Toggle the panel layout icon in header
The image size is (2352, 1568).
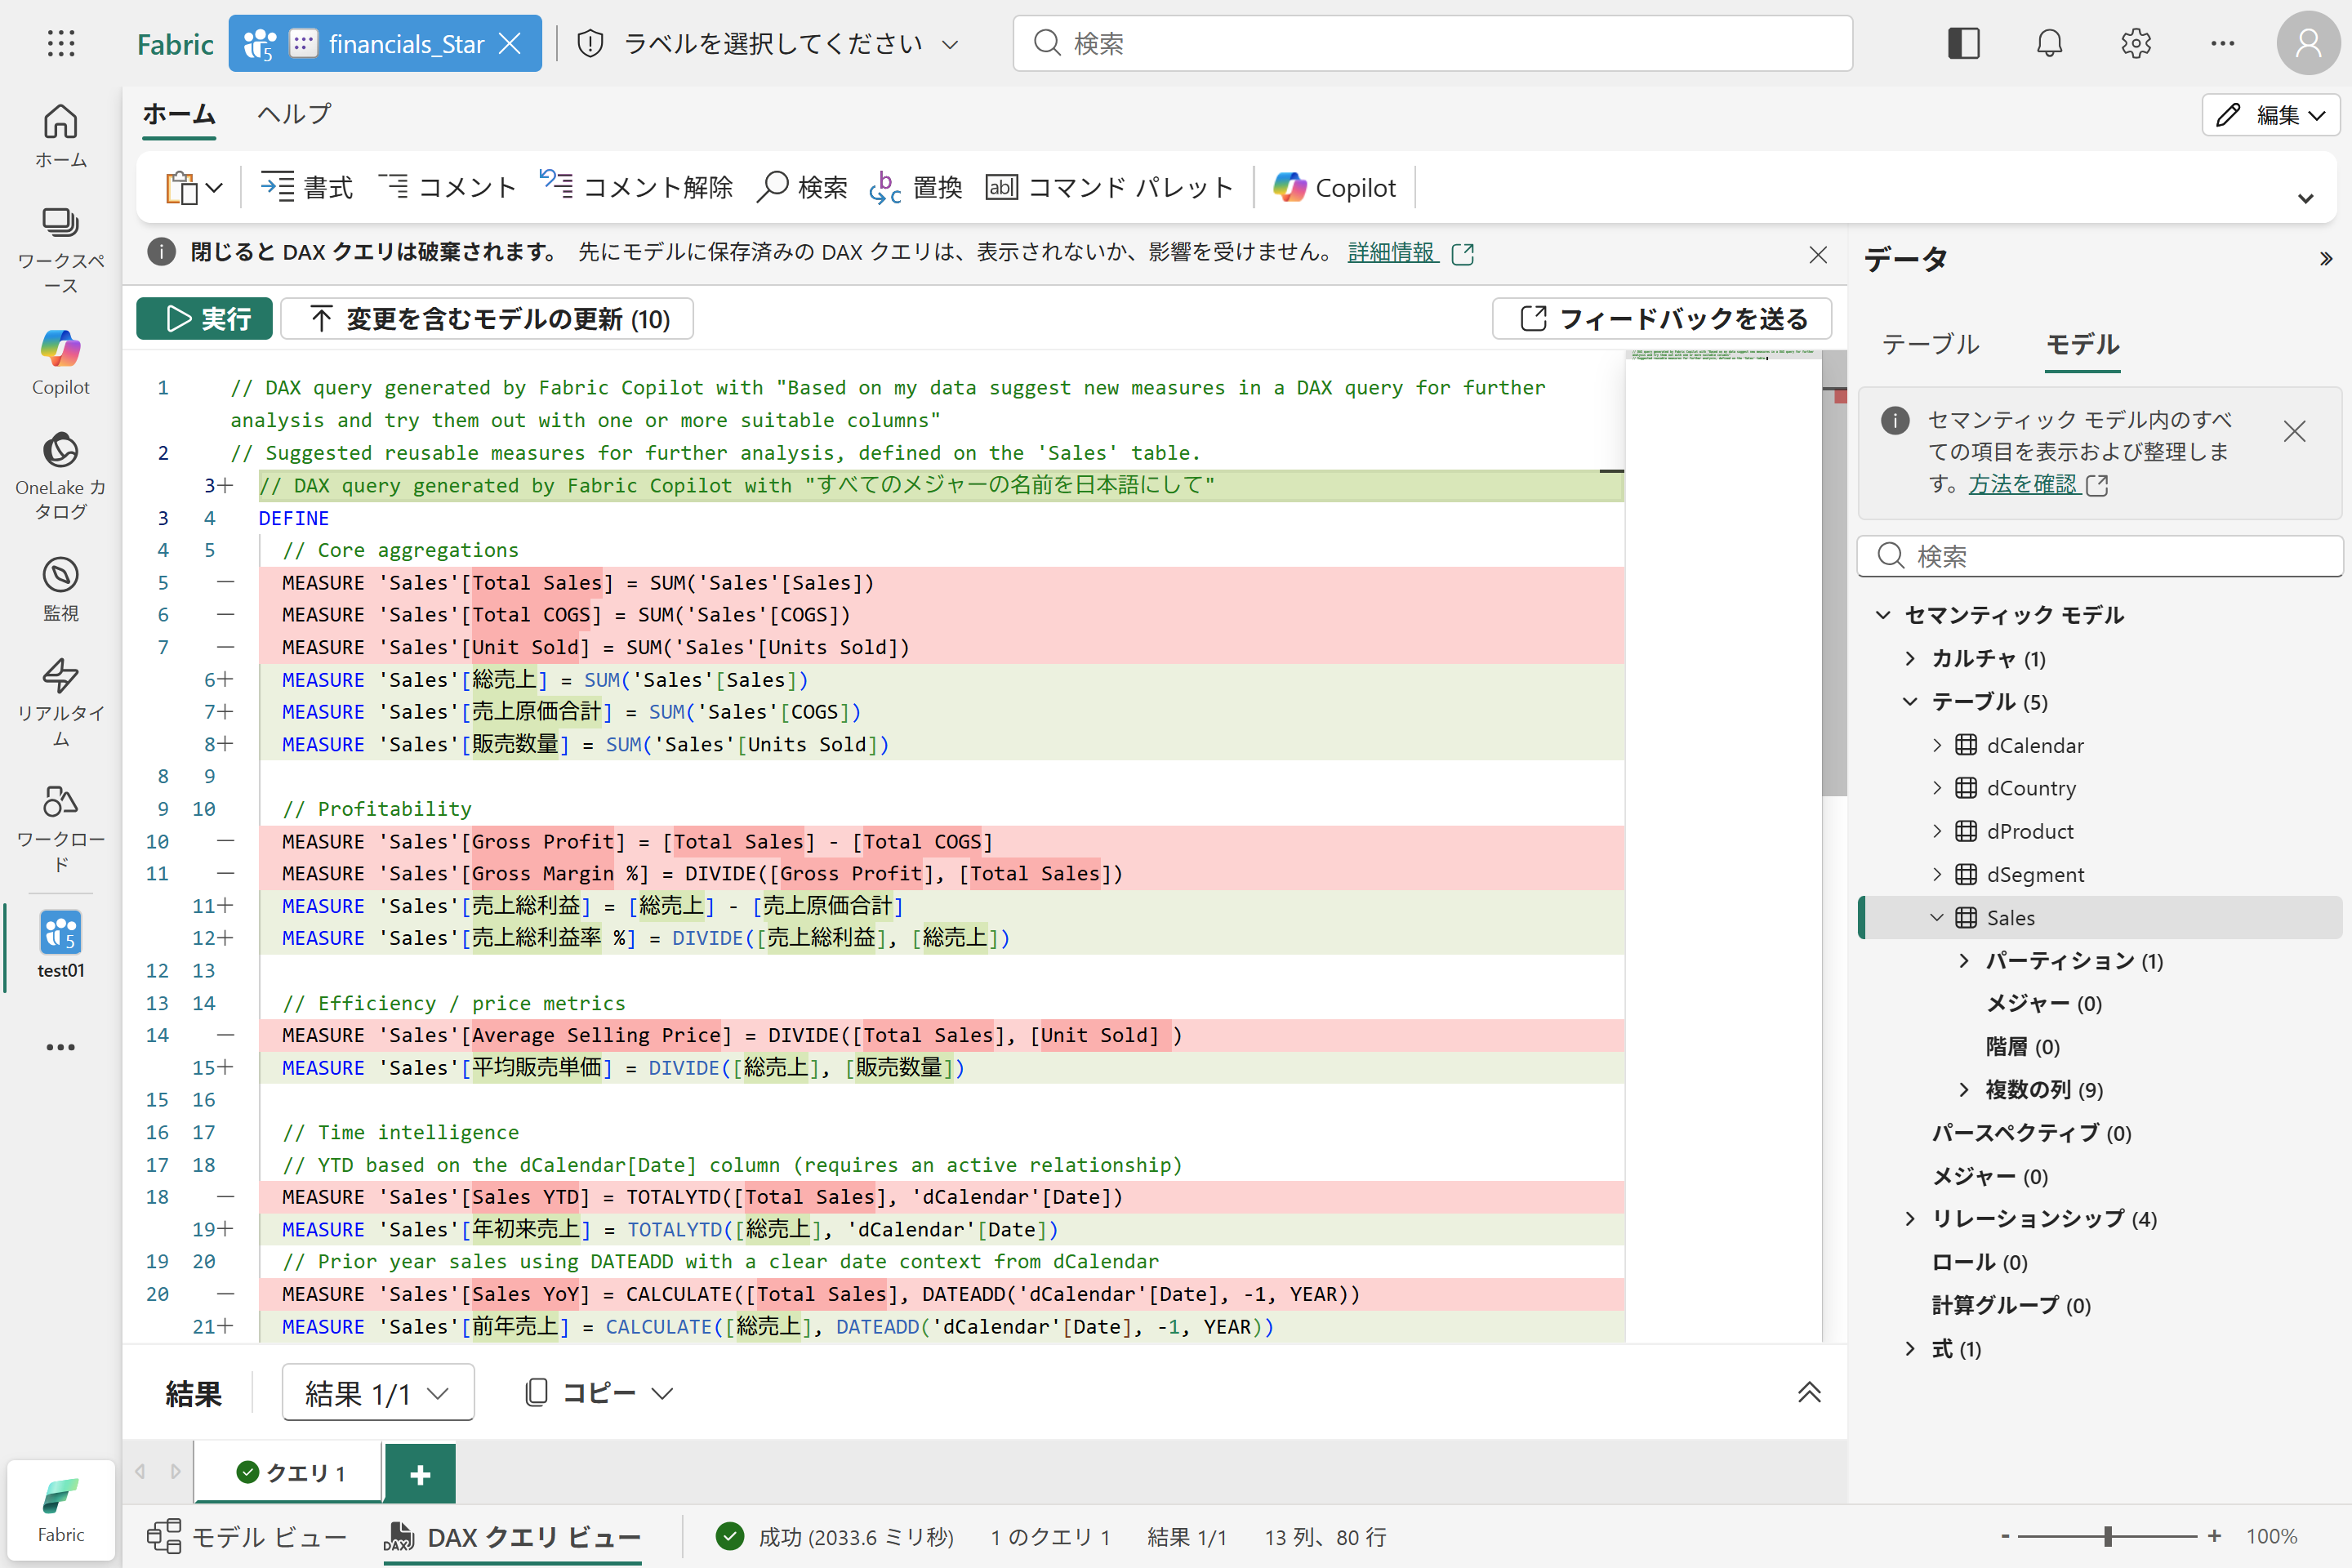1963,43
